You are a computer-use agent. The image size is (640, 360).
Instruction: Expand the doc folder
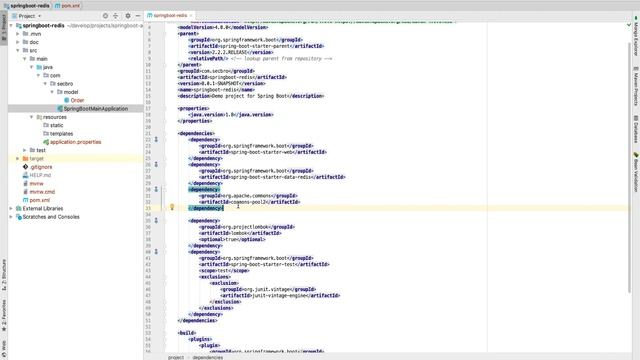click(18, 42)
